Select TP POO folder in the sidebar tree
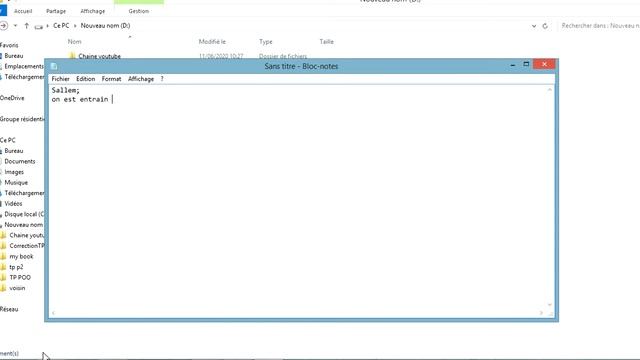The image size is (640, 360). [x=20, y=278]
